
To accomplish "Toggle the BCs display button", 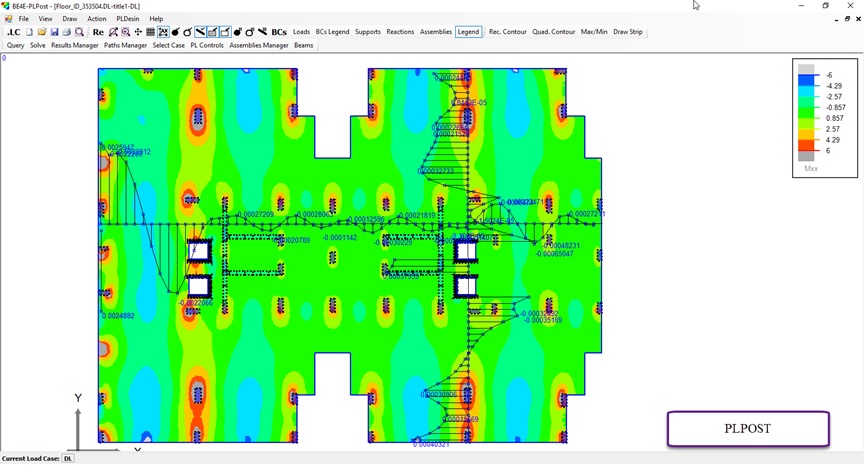I will tap(279, 32).
